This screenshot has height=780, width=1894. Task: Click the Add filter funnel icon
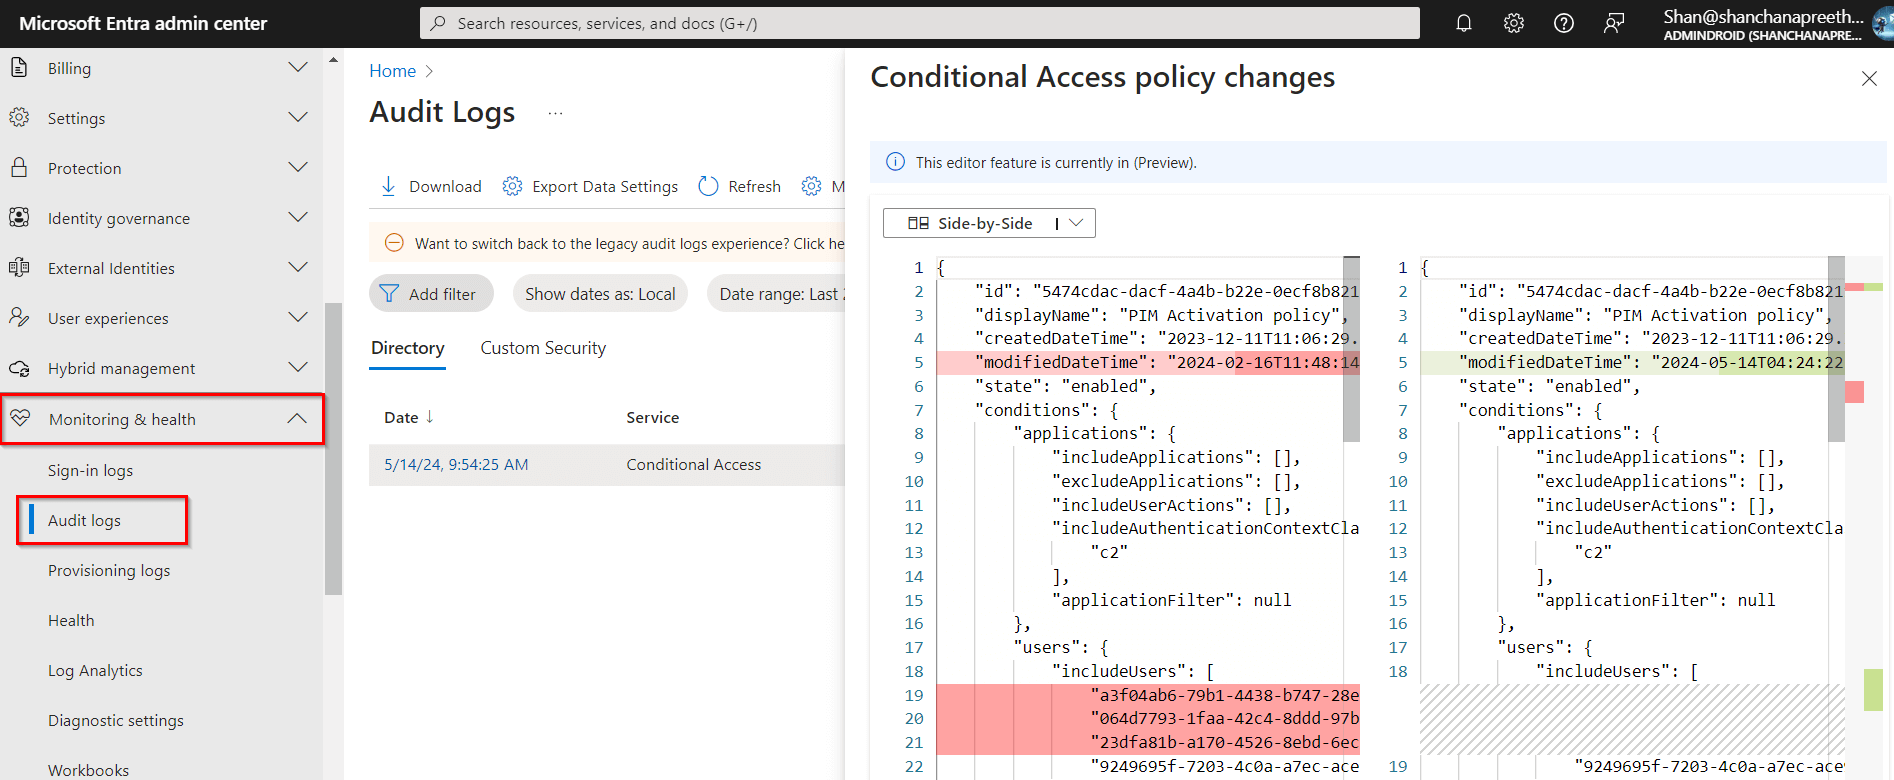[389, 293]
